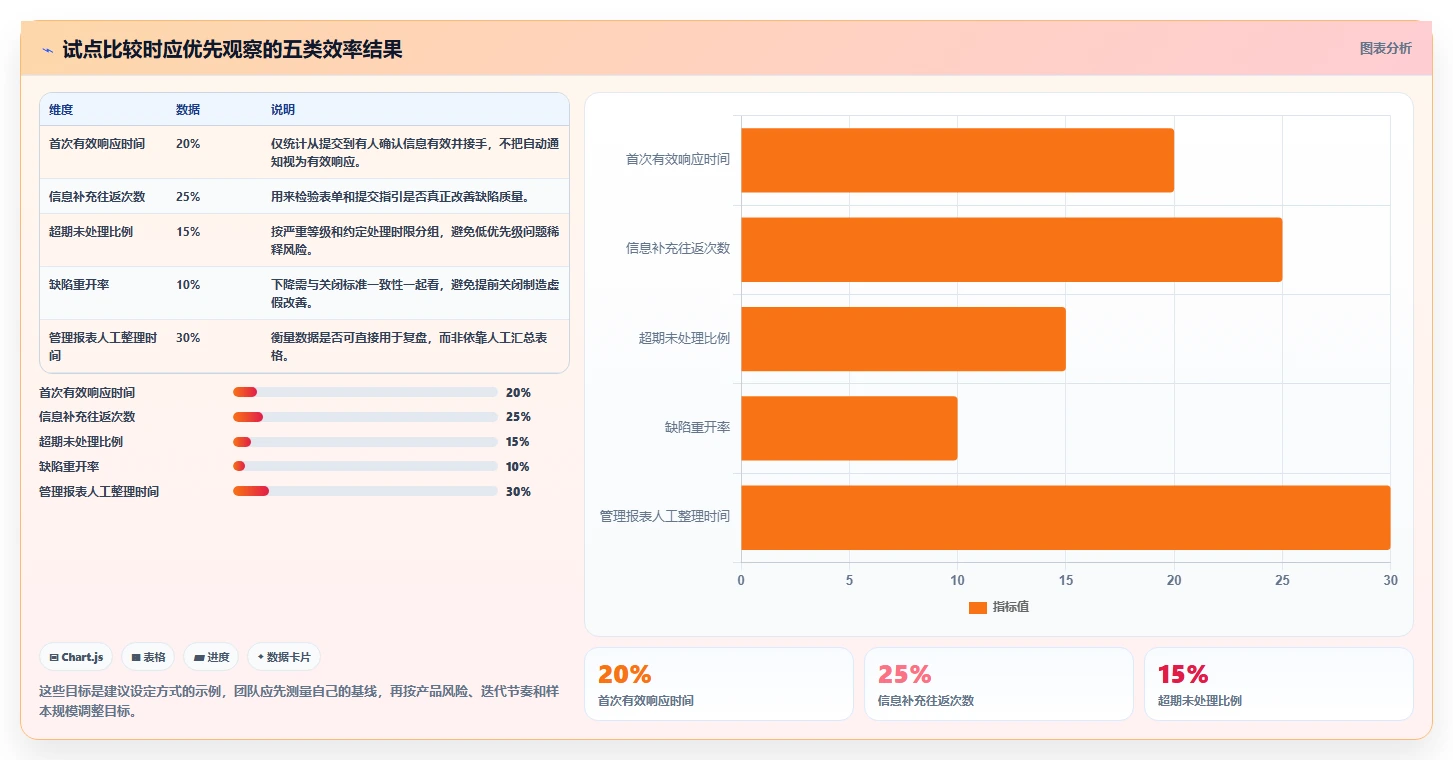Click the 10% data cell in the table
This screenshot has width=1453, height=760.
click(x=188, y=285)
